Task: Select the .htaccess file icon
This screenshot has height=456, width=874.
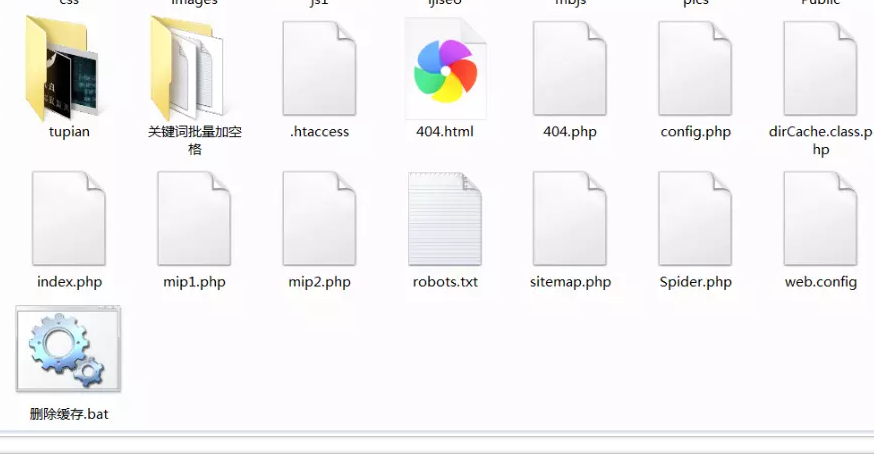Action: pos(319,68)
